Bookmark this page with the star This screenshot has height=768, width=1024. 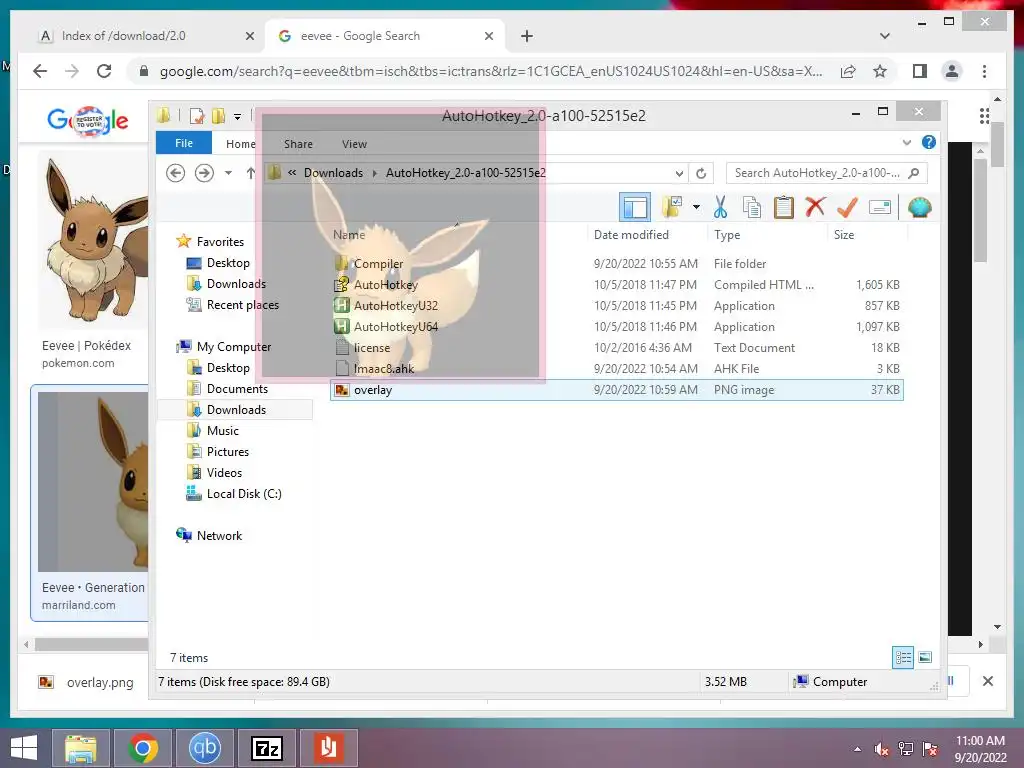coord(880,71)
